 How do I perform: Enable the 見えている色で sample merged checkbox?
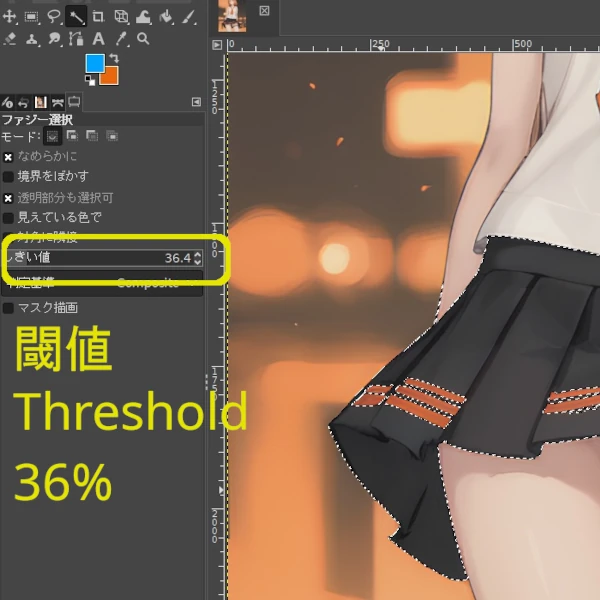tap(8, 218)
